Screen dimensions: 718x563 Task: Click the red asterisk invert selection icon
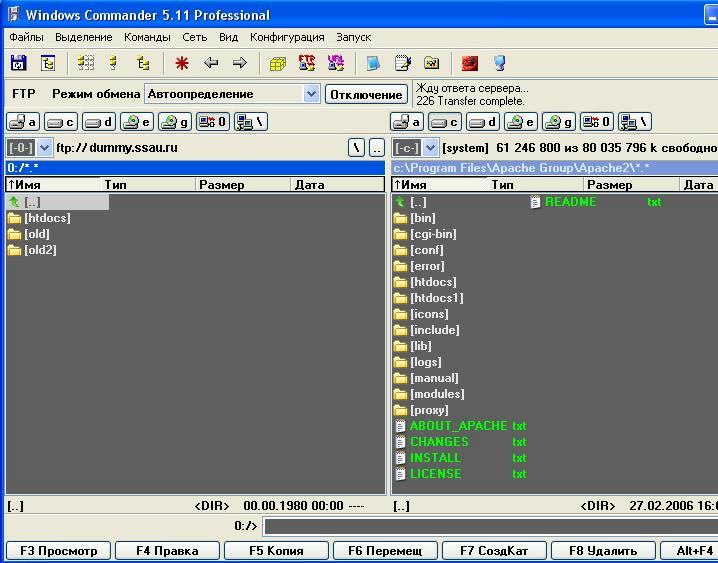pos(182,63)
